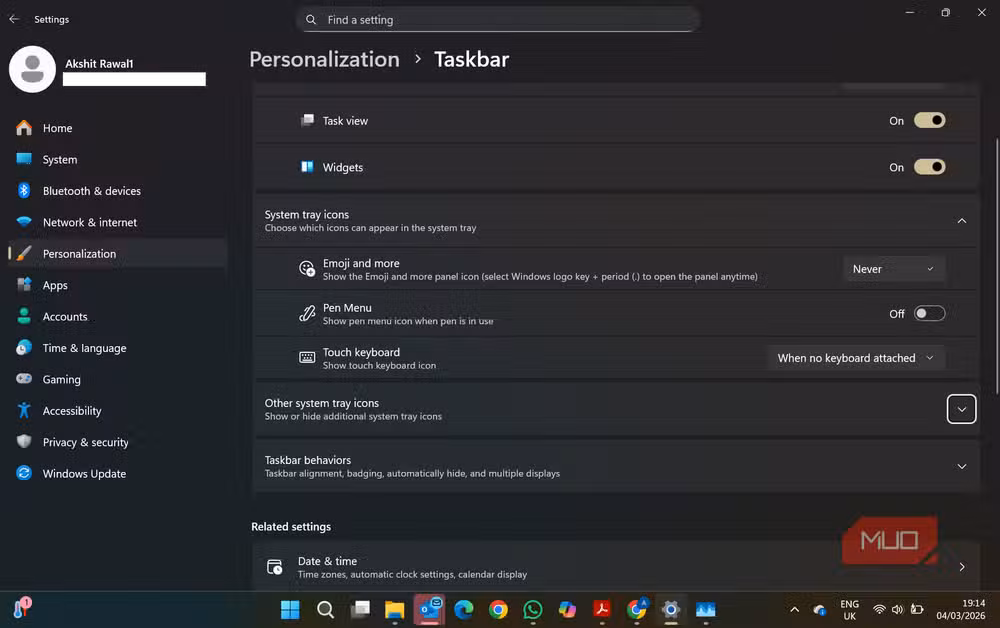Enable the Pen Menu toggle
Viewport: 1000px width, 628px height.
929,314
